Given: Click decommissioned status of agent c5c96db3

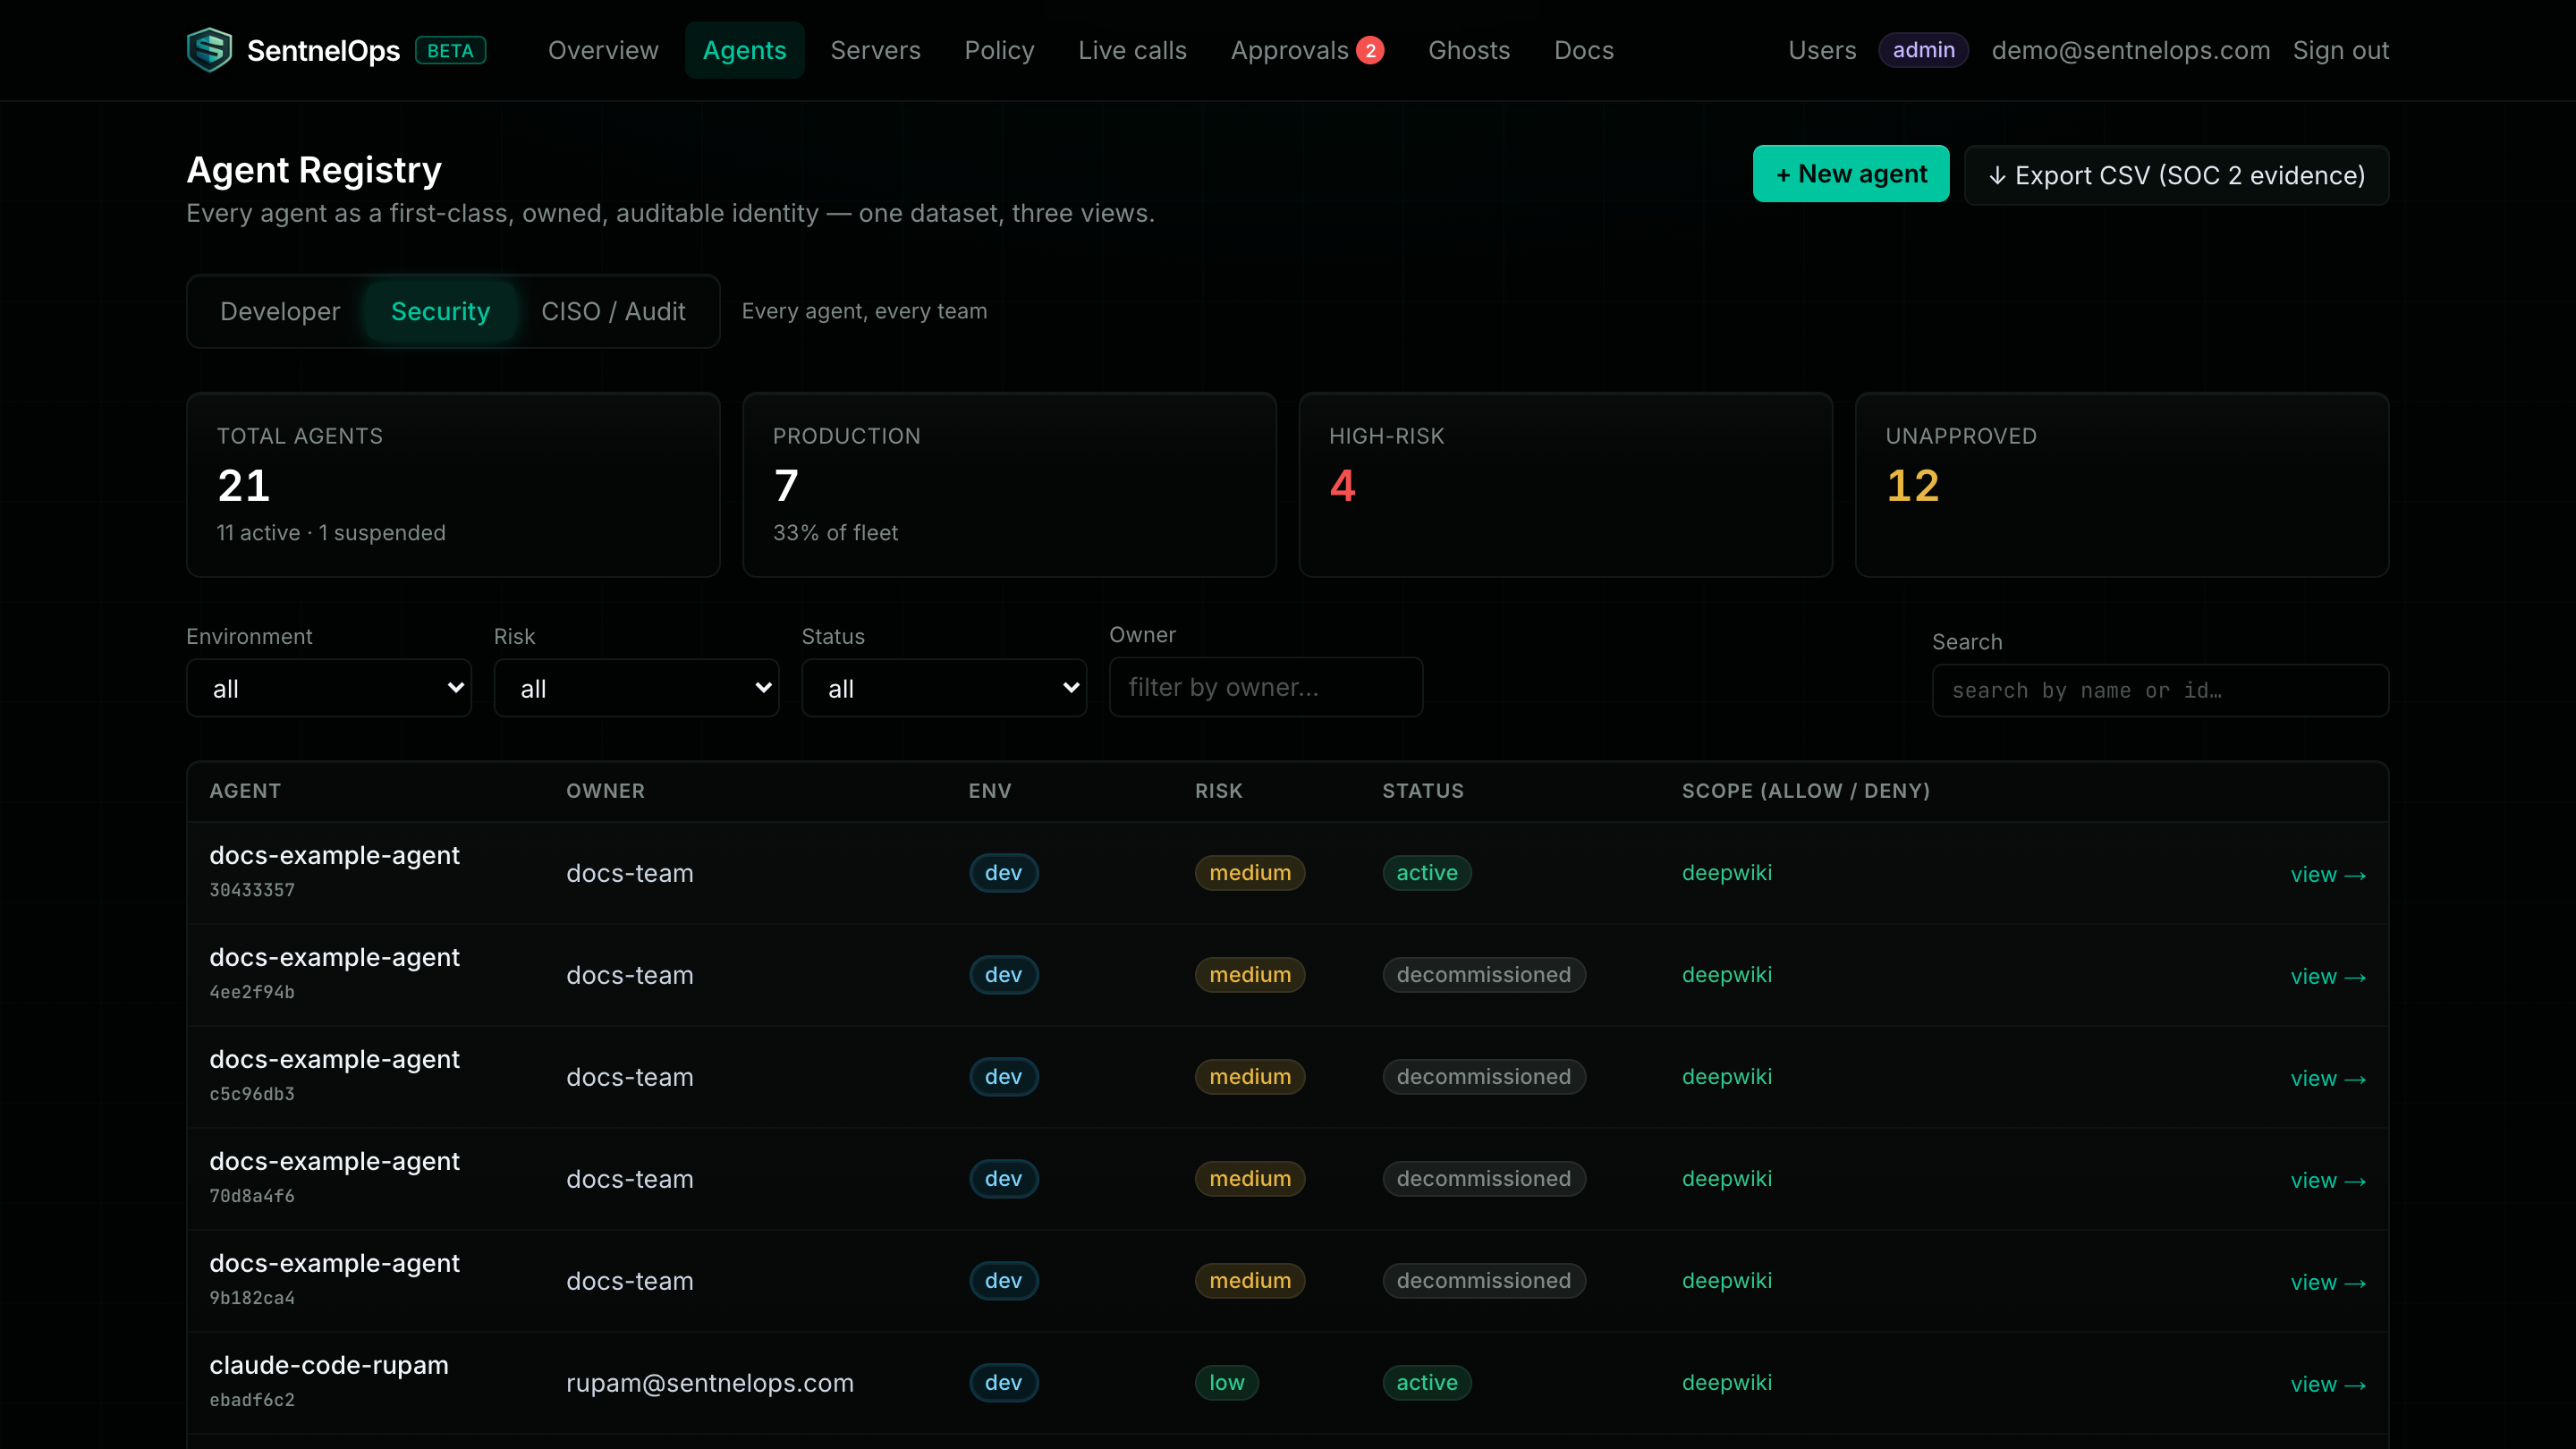Looking at the screenshot, I should (1484, 1077).
